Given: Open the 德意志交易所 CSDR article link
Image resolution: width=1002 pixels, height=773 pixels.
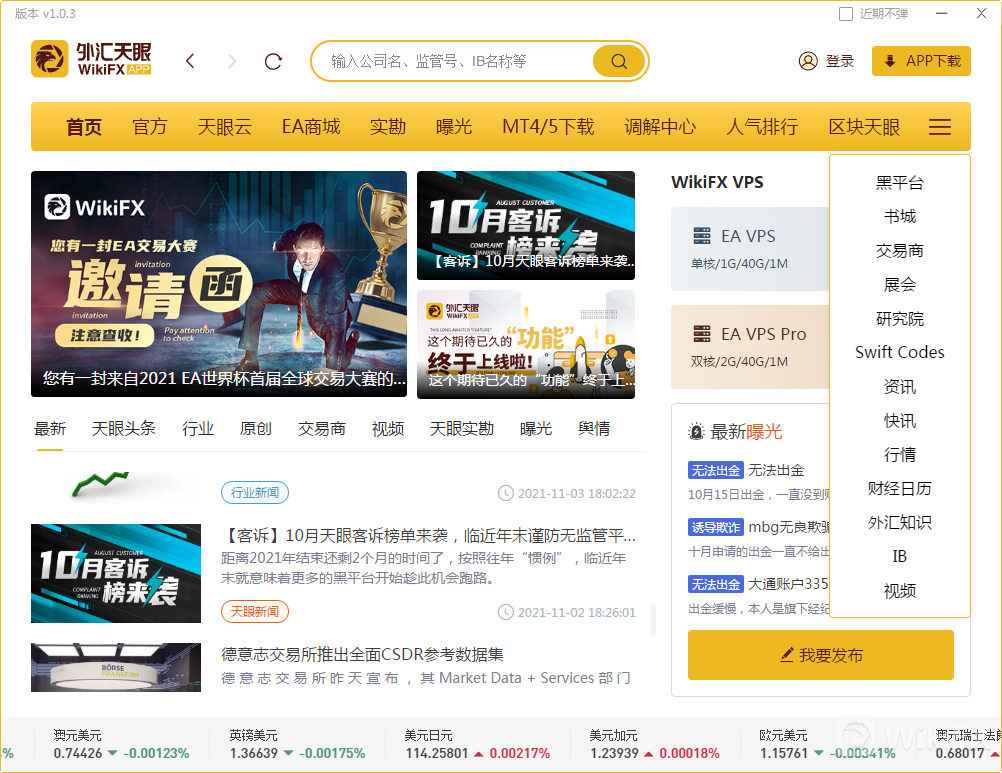Looking at the screenshot, I should click(362, 655).
